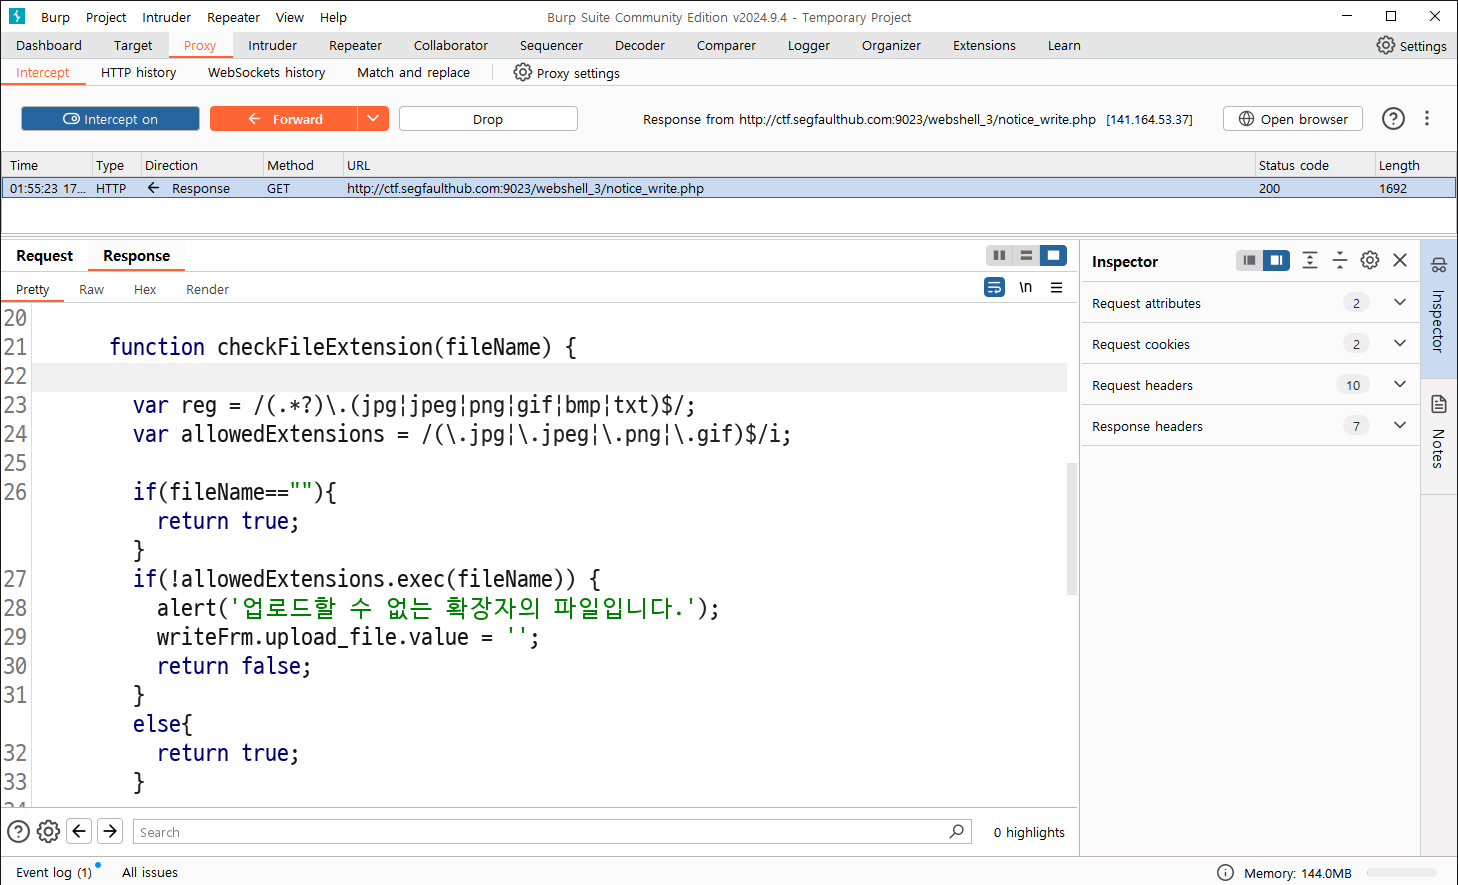Open Match and replace sub-tab
The height and width of the screenshot is (885, 1458).
point(413,72)
